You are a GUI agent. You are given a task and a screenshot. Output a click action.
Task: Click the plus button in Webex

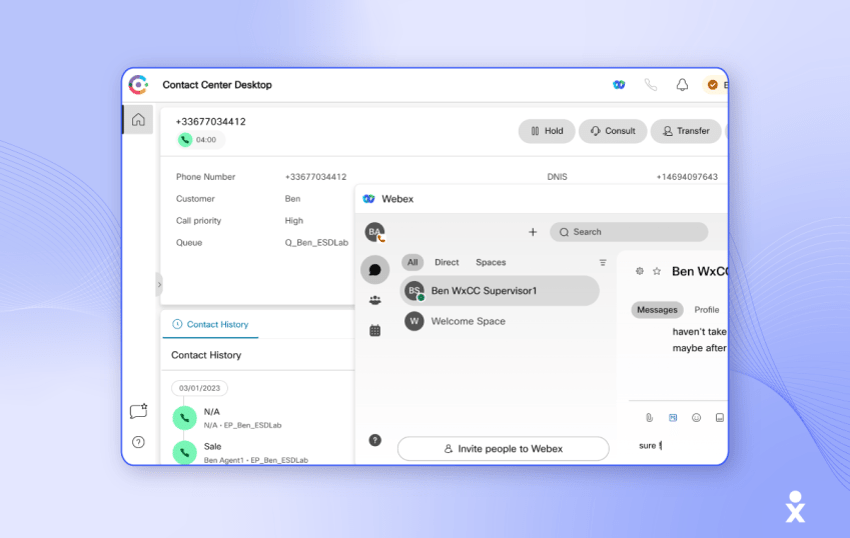click(x=532, y=232)
